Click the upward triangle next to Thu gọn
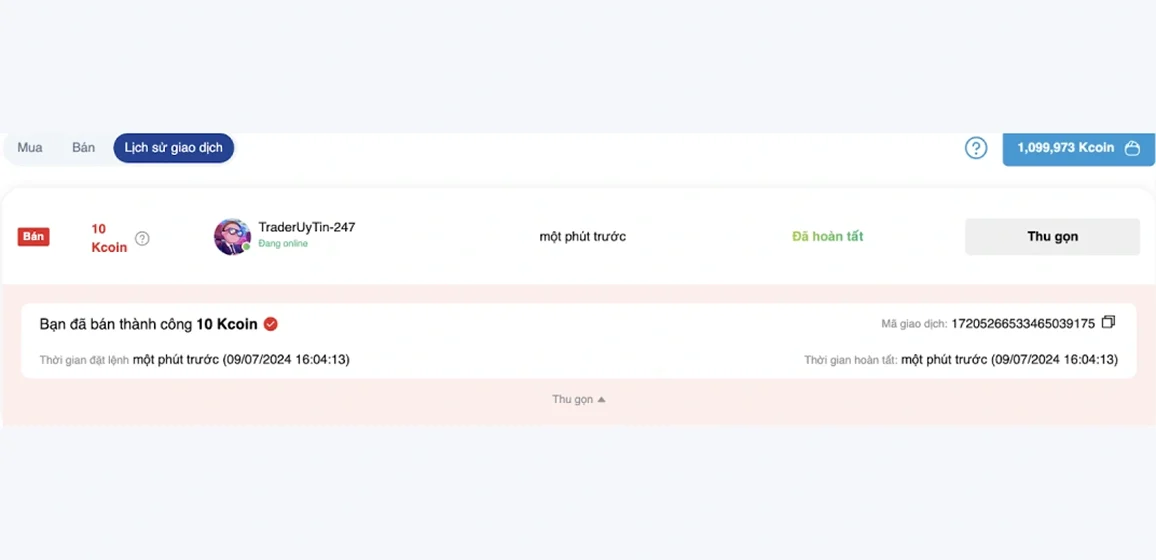1156x560 pixels. click(x=602, y=399)
